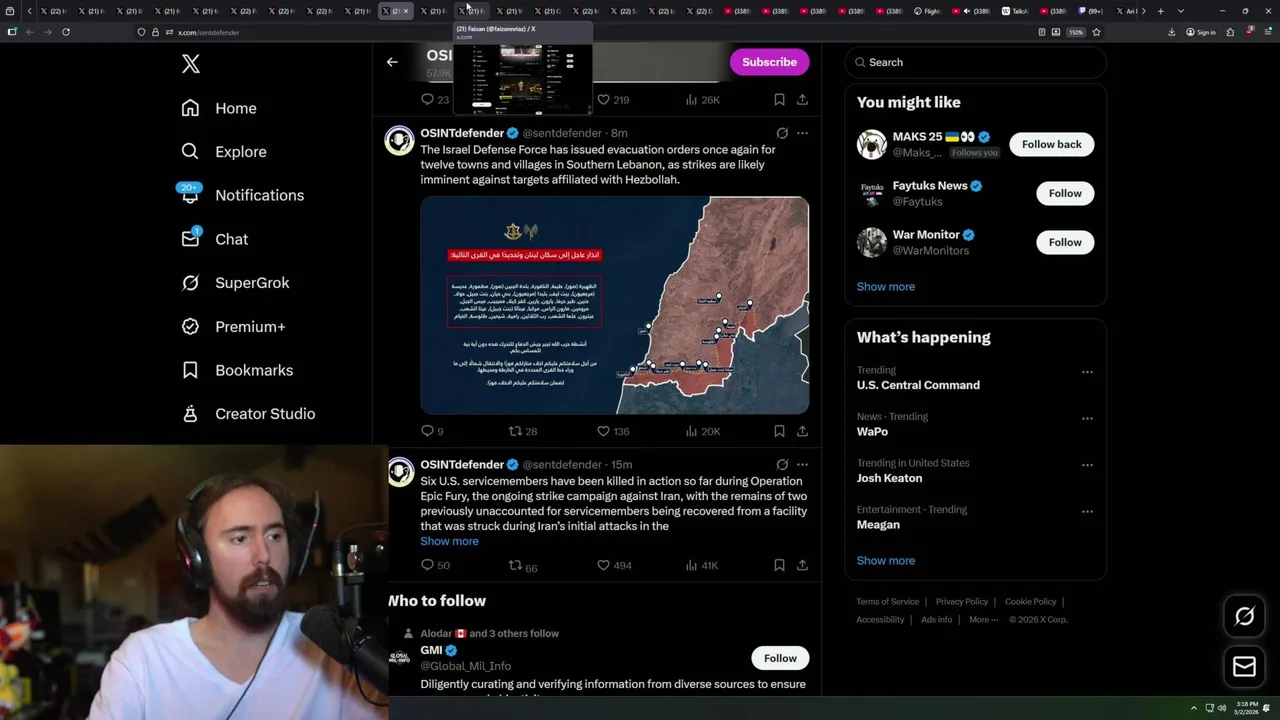This screenshot has height=720, width=1280.
Task: Reply to the Six U.S. servicemembers post
Action: pyautogui.click(x=435, y=565)
